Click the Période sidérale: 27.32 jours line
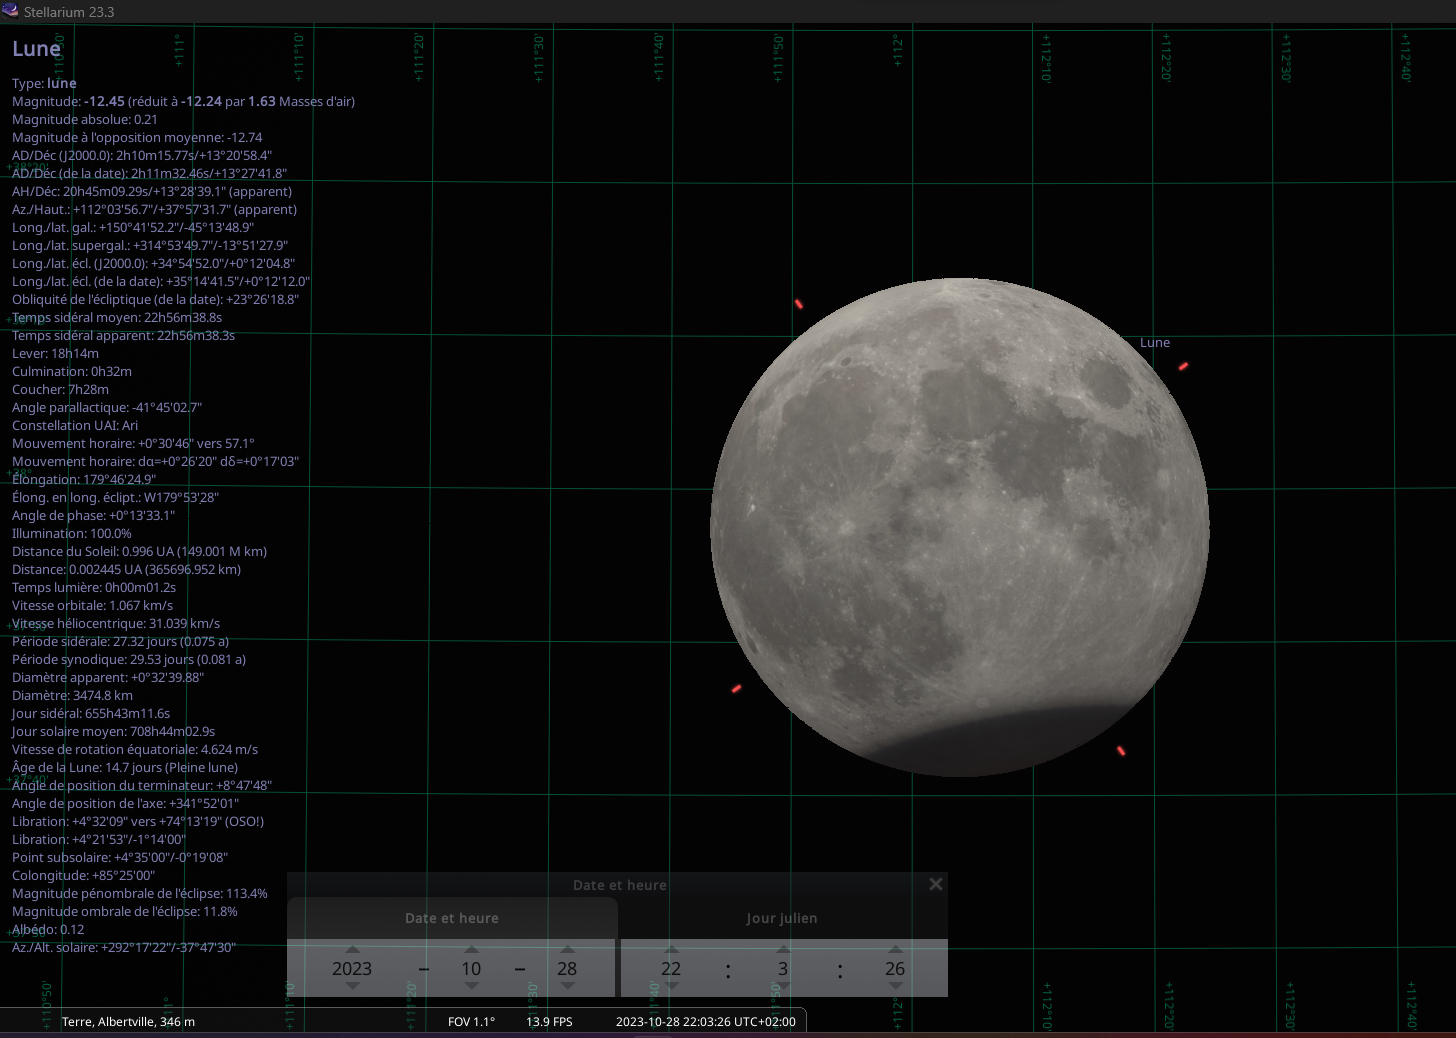Screen dimensions: 1456x1038 pyautogui.click(x=120, y=641)
